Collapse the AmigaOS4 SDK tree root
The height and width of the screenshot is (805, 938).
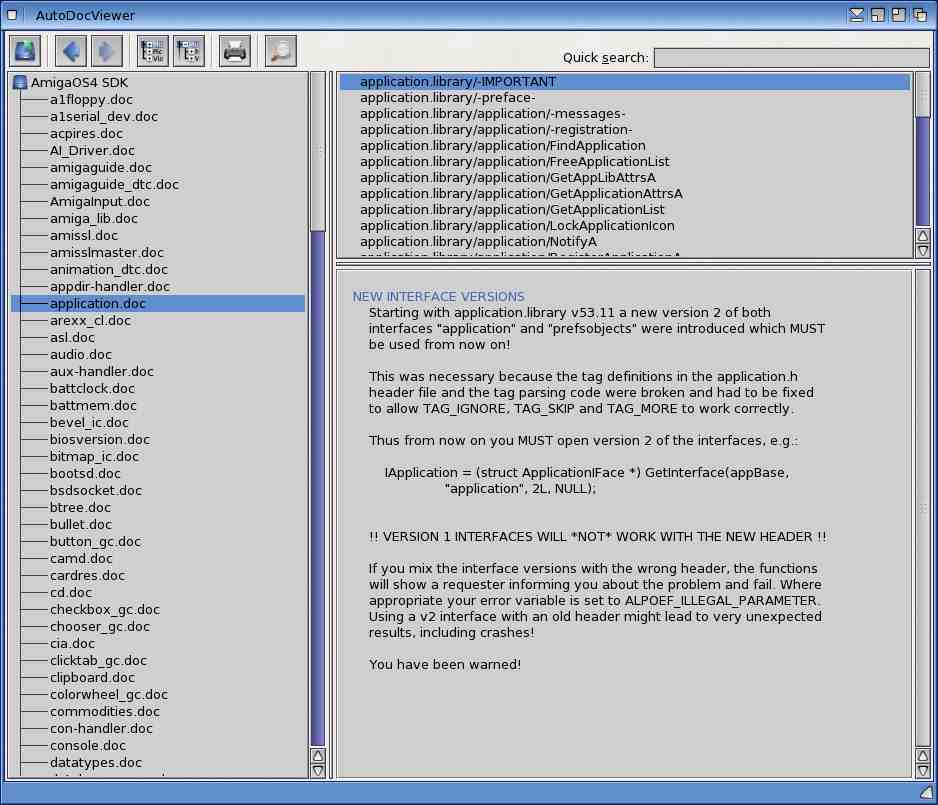(x=20, y=83)
